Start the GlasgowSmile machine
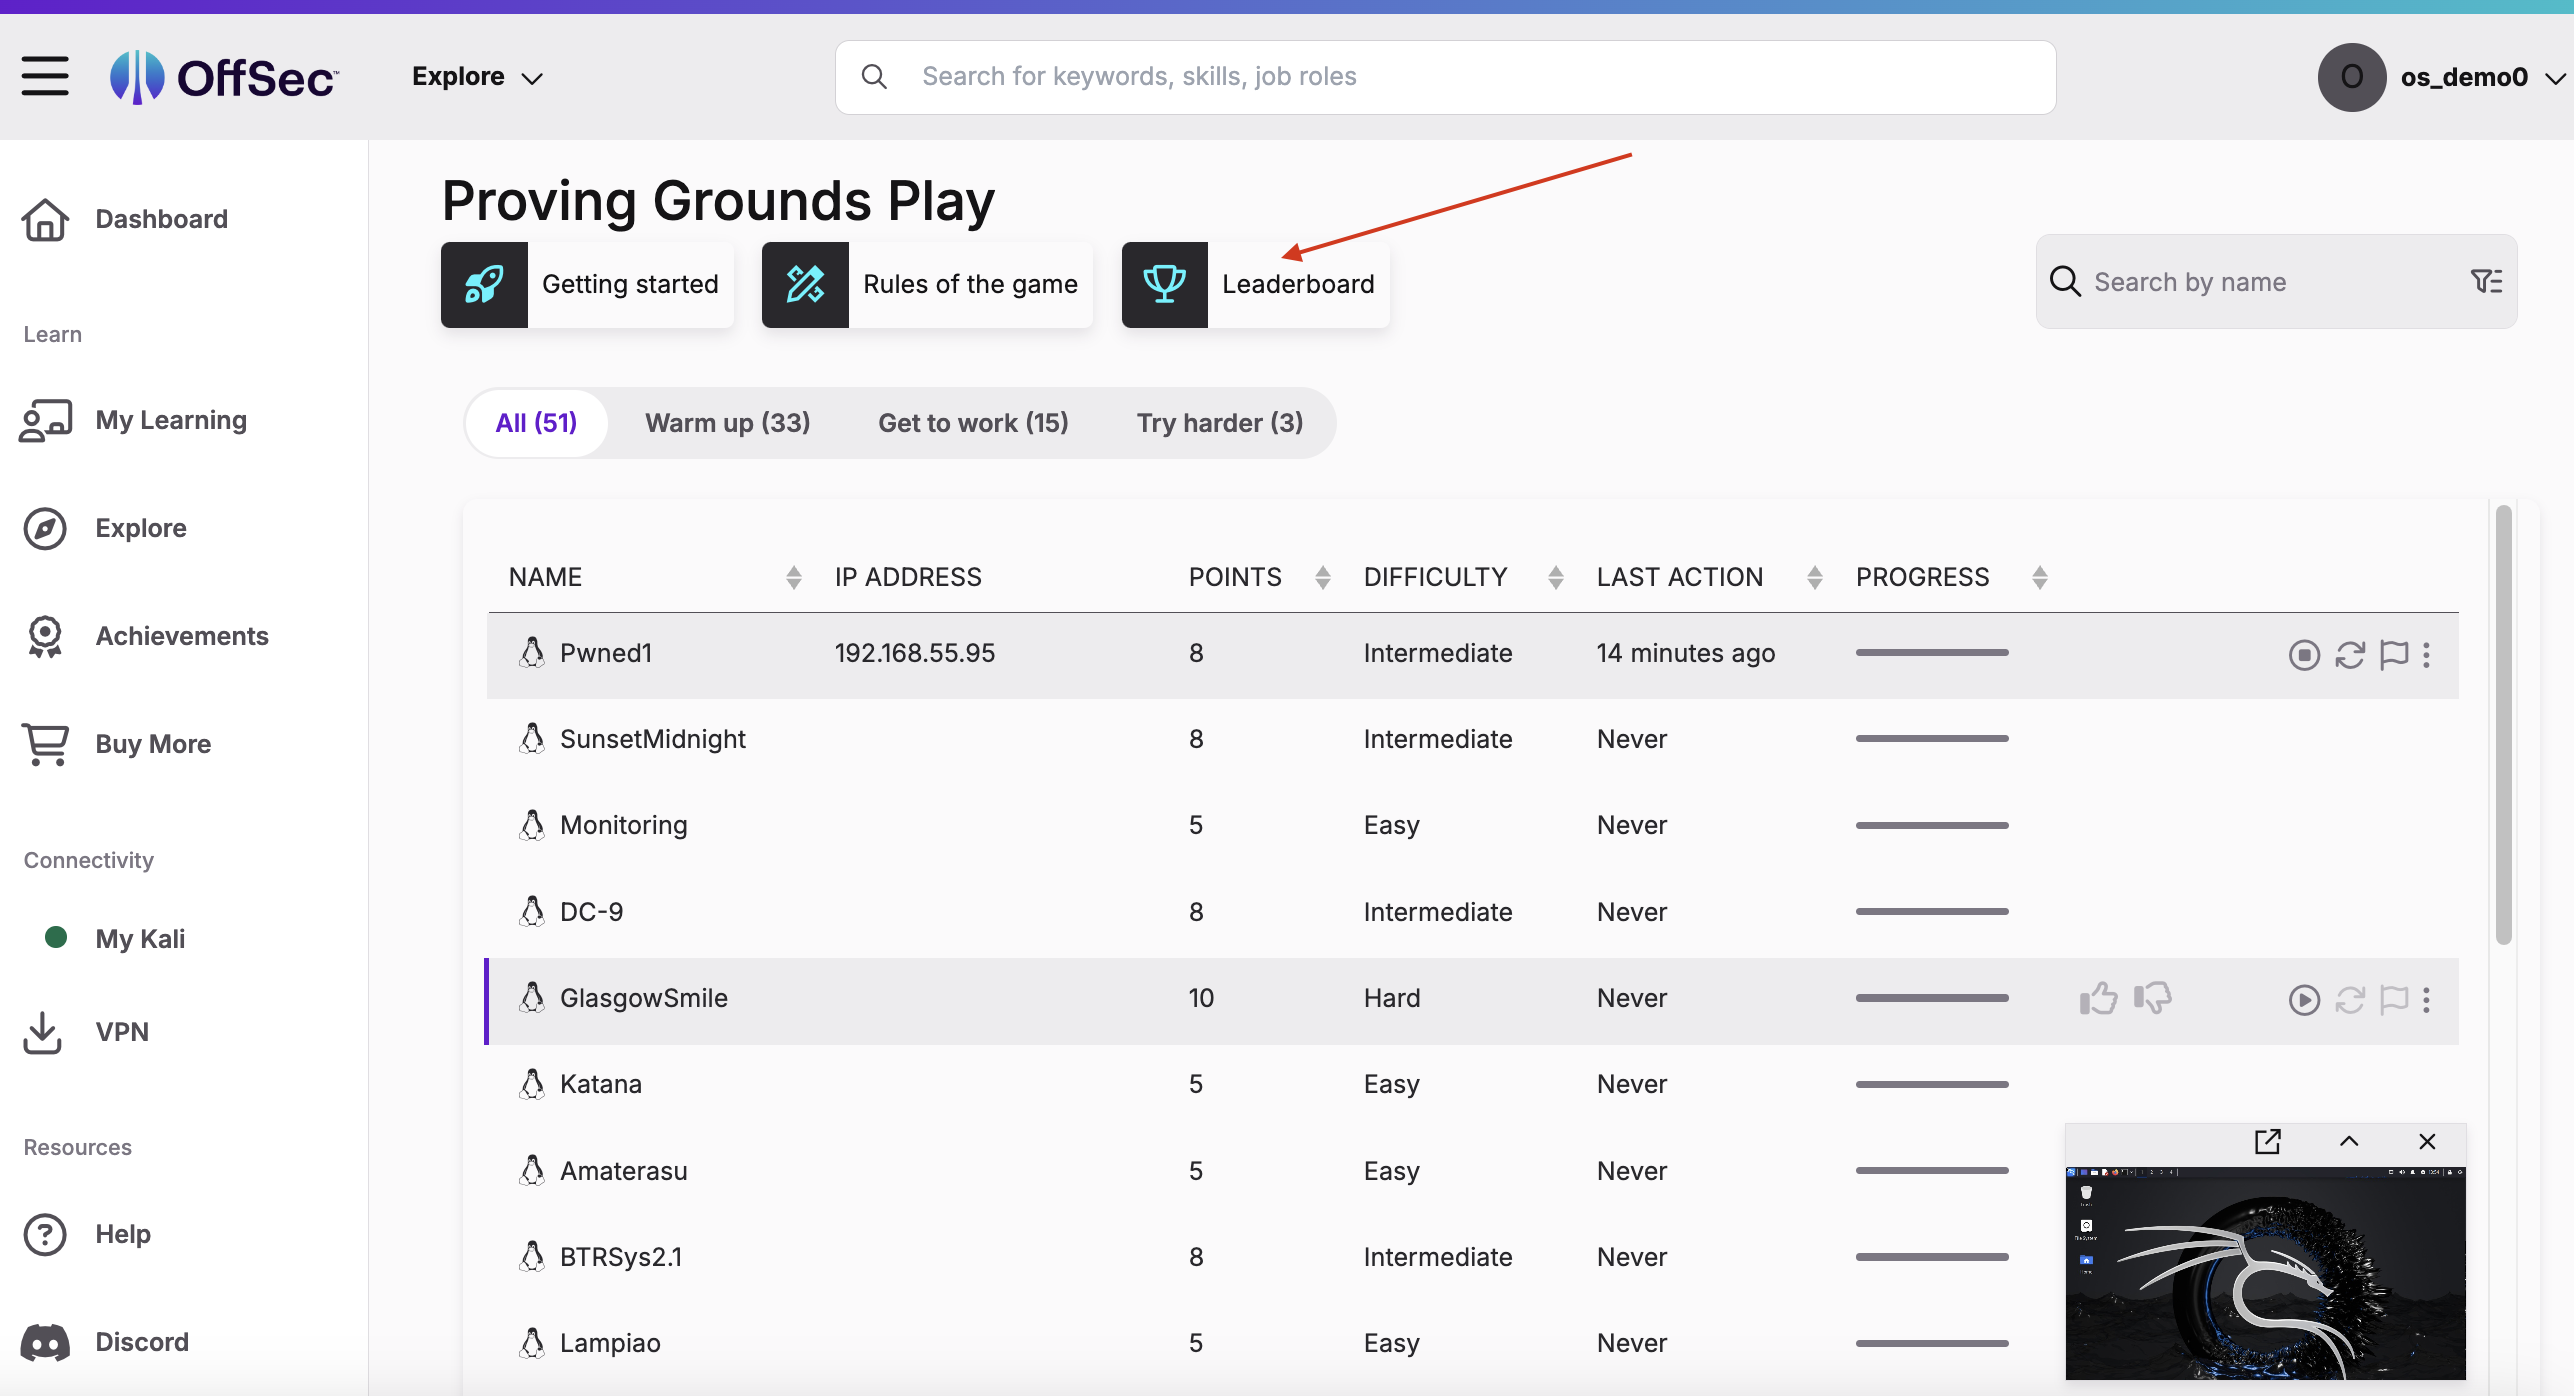 tap(2304, 1000)
